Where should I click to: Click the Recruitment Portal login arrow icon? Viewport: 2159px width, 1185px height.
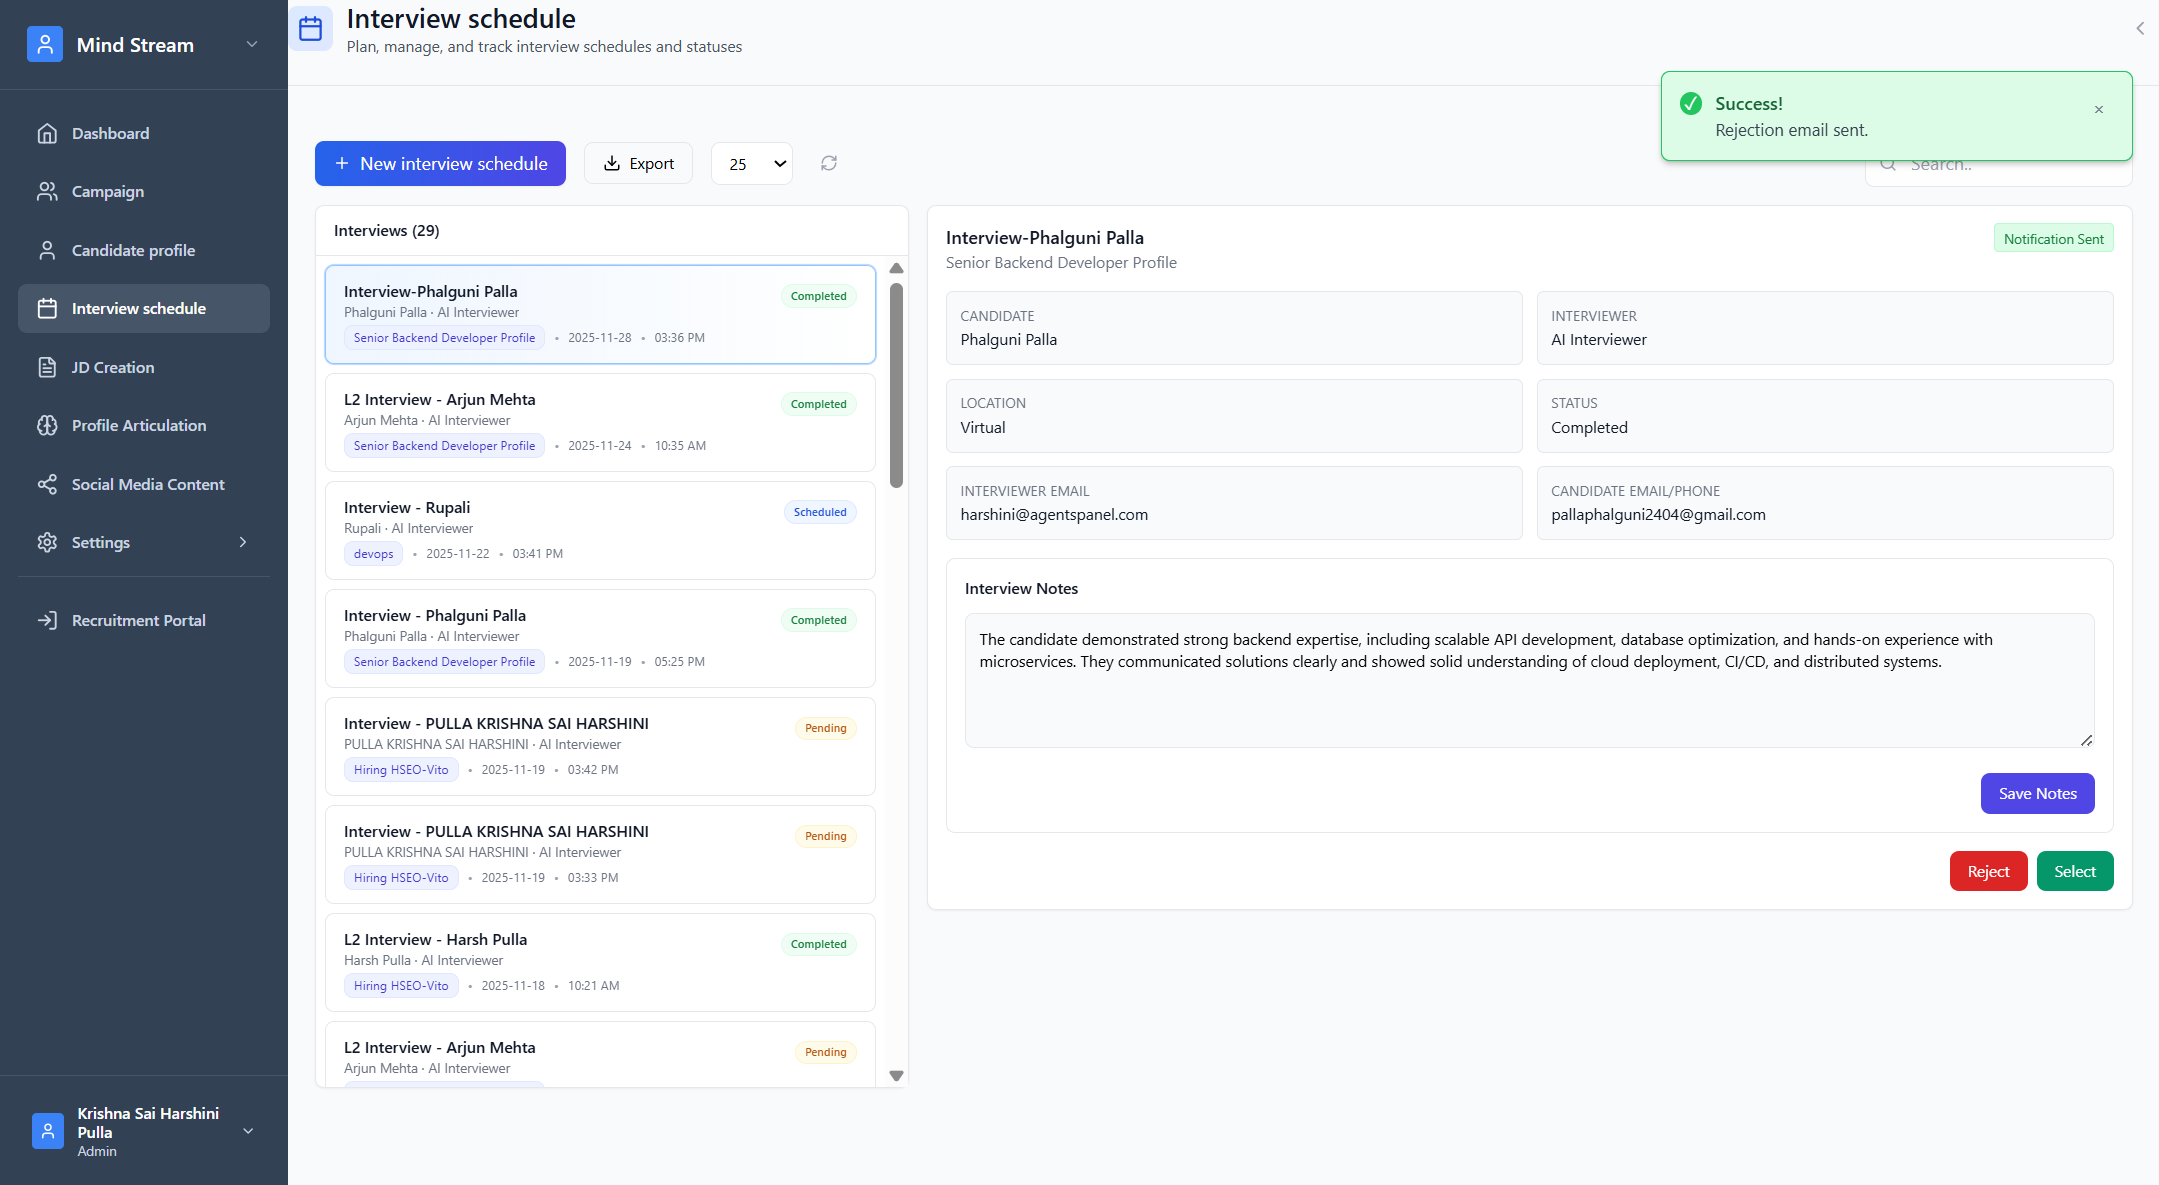pyautogui.click(x=47, y=620)
